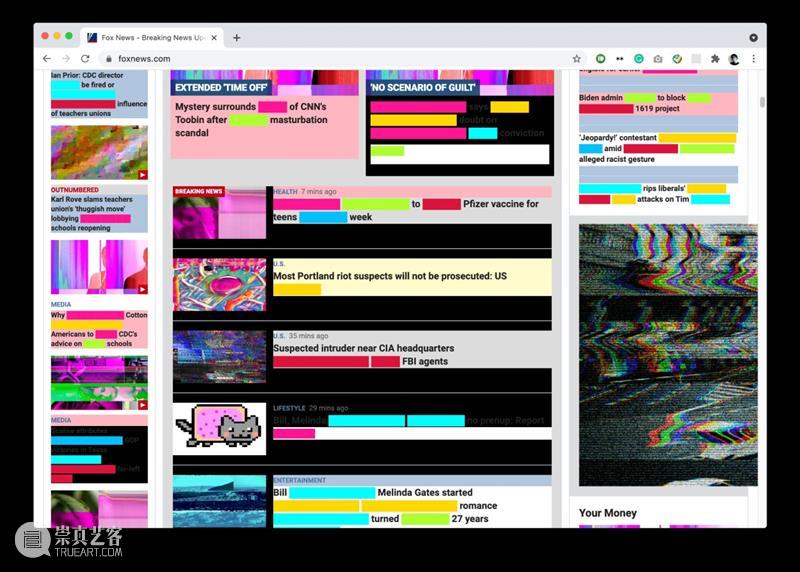Image resolution: width=800 pixels, height=572 pixels.
Task: Bookmark this page with the star
Action: coord(577,59)
